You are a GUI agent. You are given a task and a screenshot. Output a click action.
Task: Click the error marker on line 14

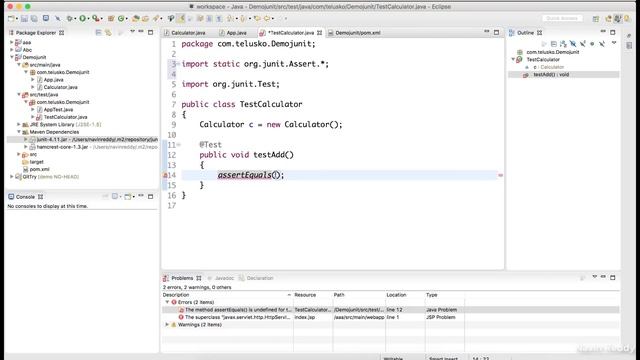coord(165,175)
